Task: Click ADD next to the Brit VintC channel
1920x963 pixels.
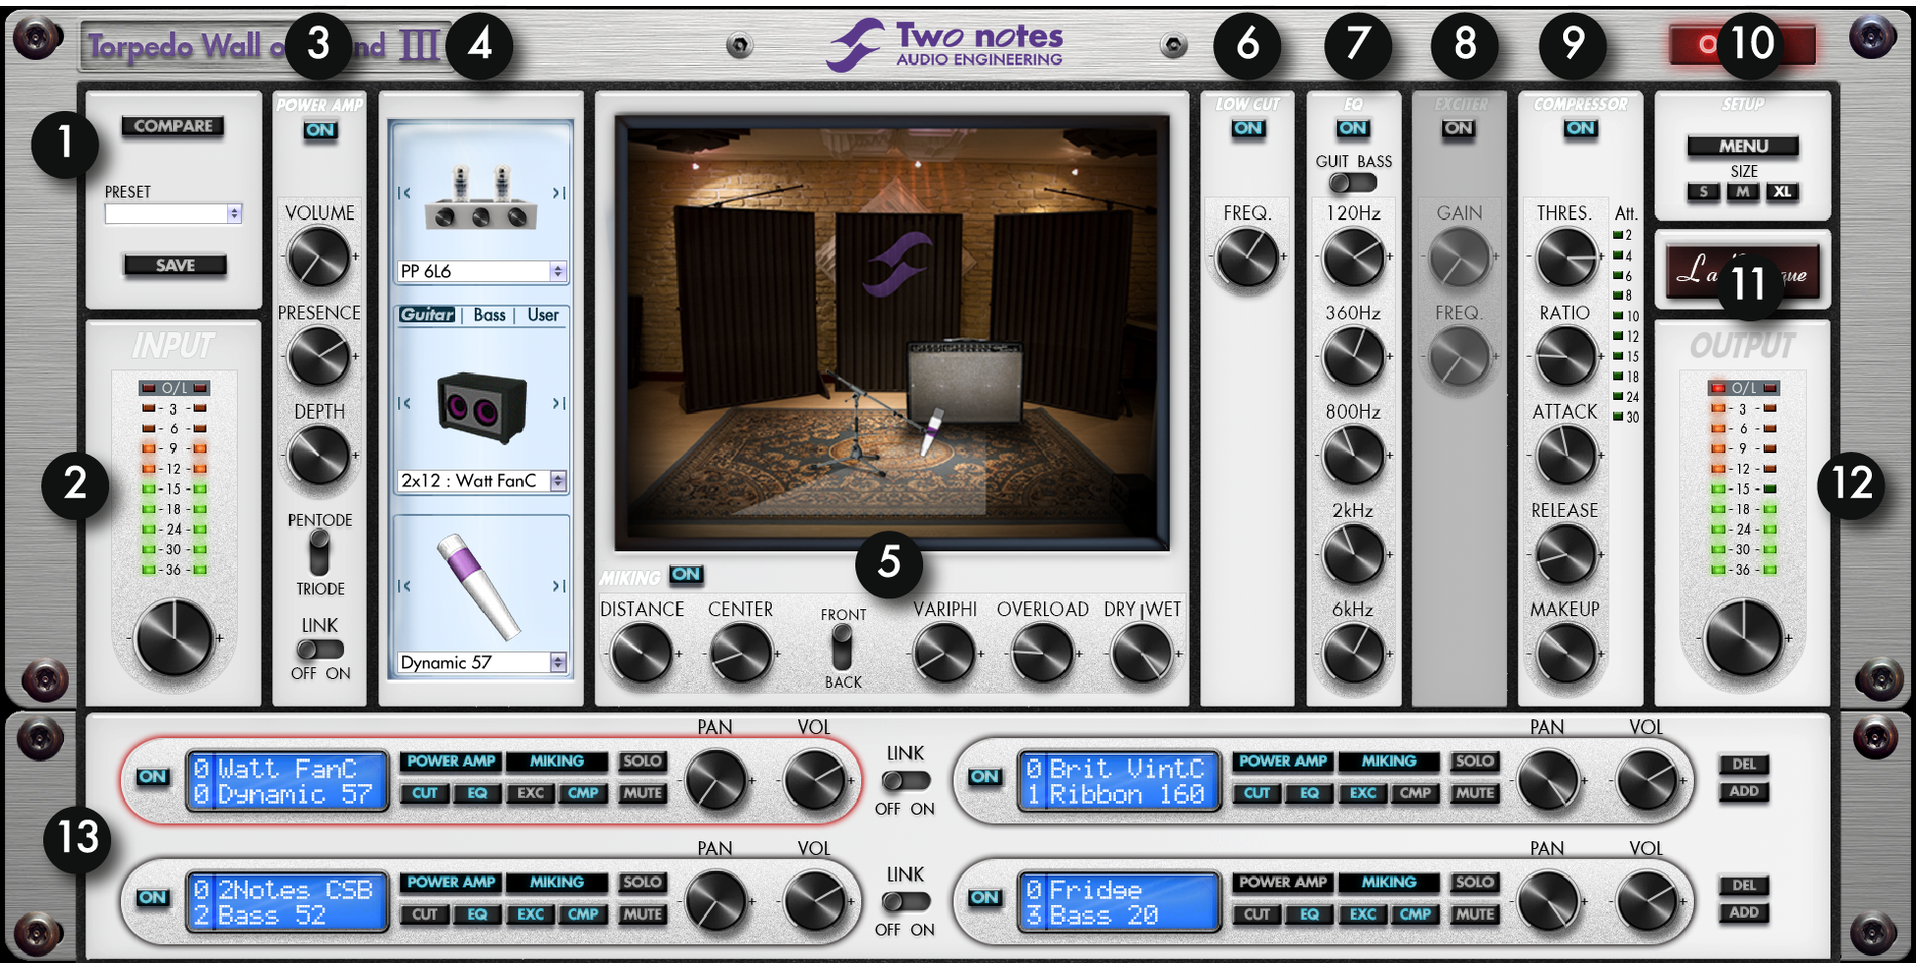Action: pos(1744,791)
